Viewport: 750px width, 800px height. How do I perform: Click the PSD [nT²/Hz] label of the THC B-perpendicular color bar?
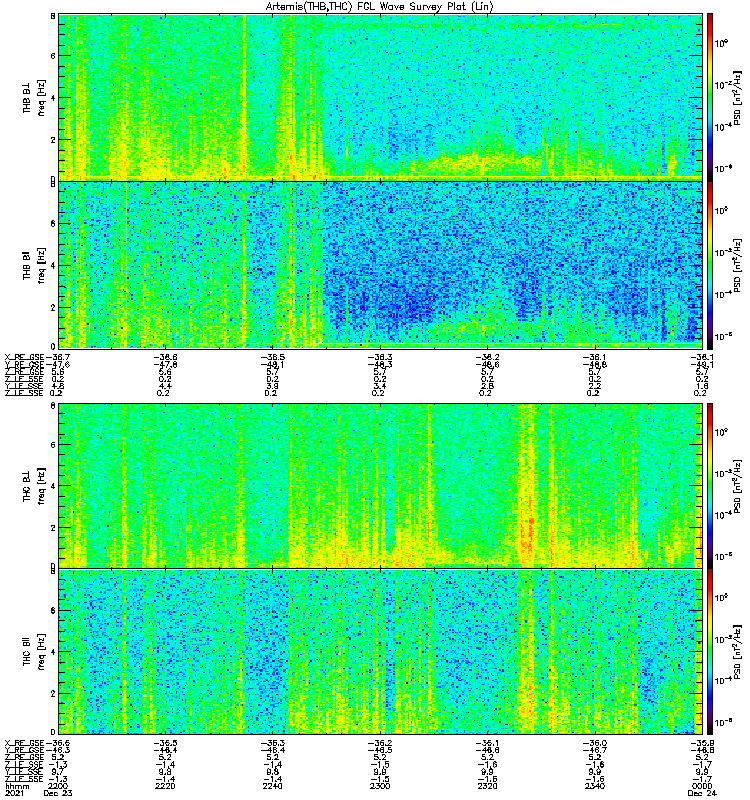coord(738,485)
